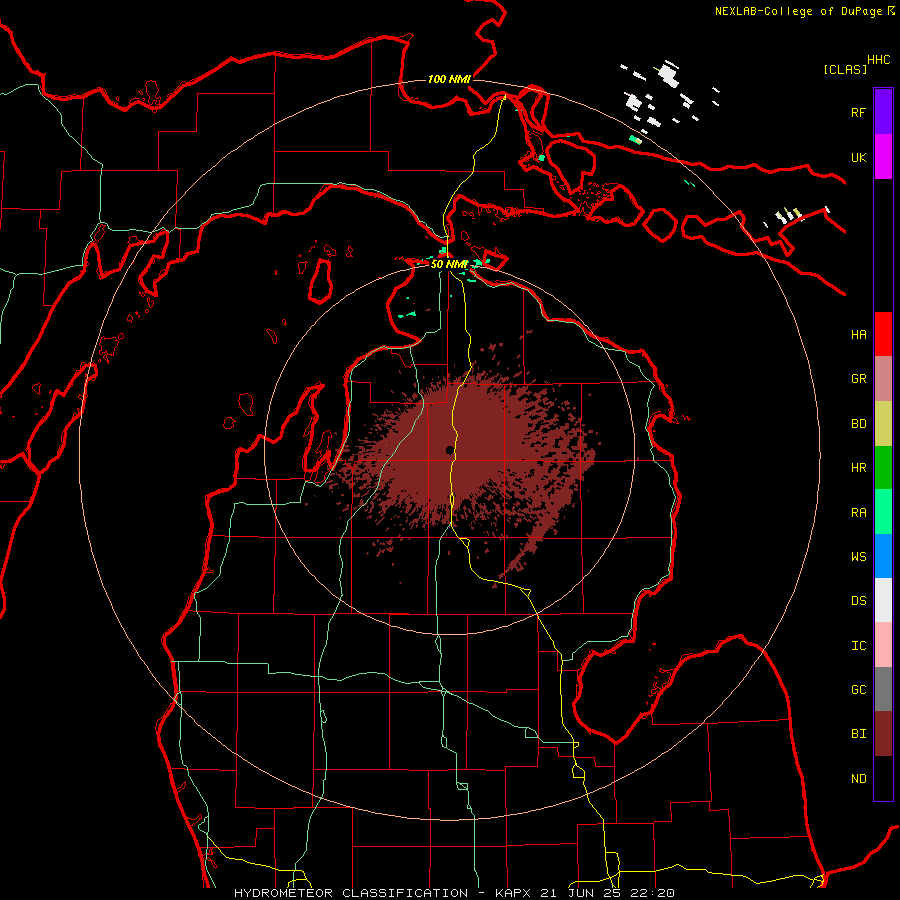900x900 pixels.
Task: Select the BD yellow legend color block
Action: click(883, 424)
